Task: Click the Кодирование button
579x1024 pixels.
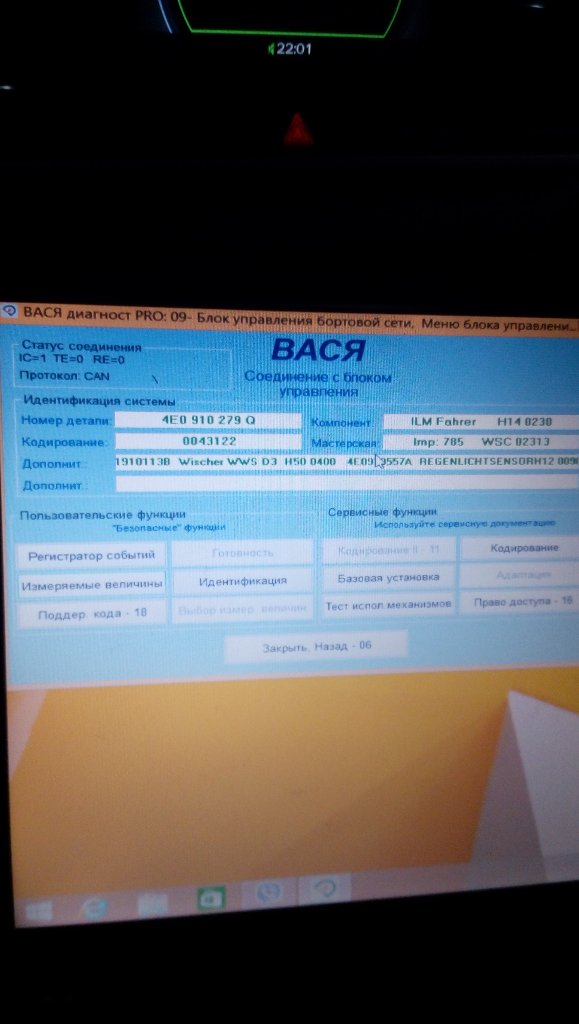Action: coord(524,548)
